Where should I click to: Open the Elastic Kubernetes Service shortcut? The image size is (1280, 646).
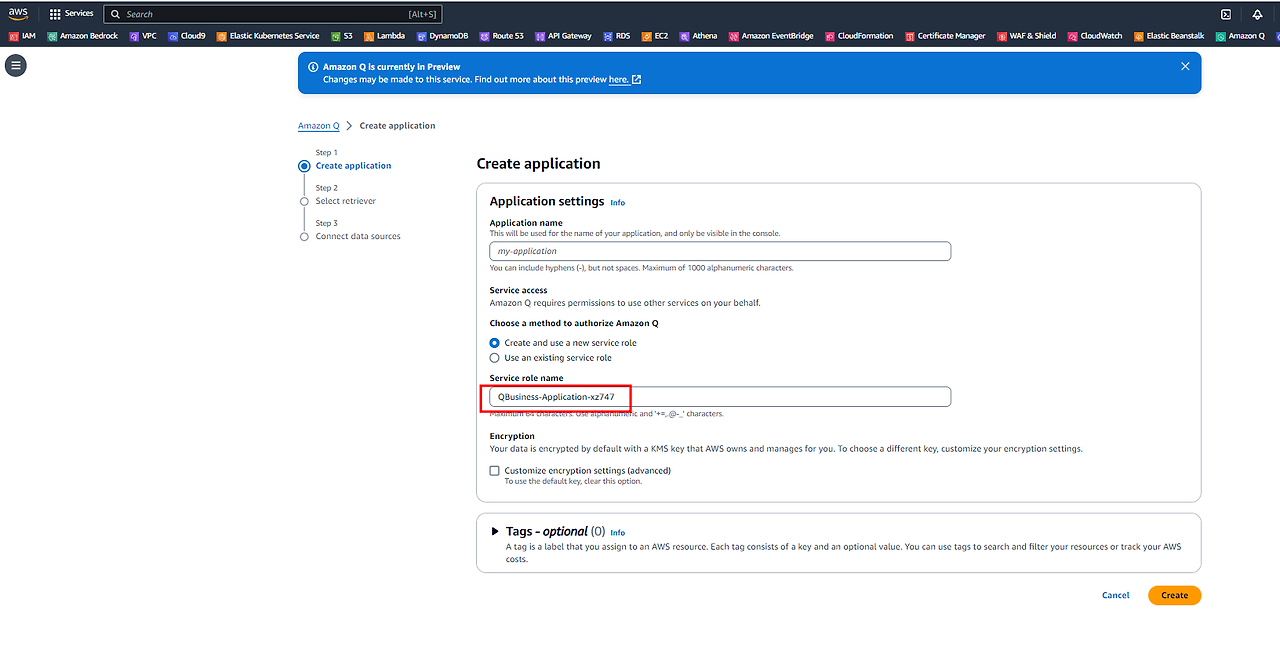[x=268, y=36]
